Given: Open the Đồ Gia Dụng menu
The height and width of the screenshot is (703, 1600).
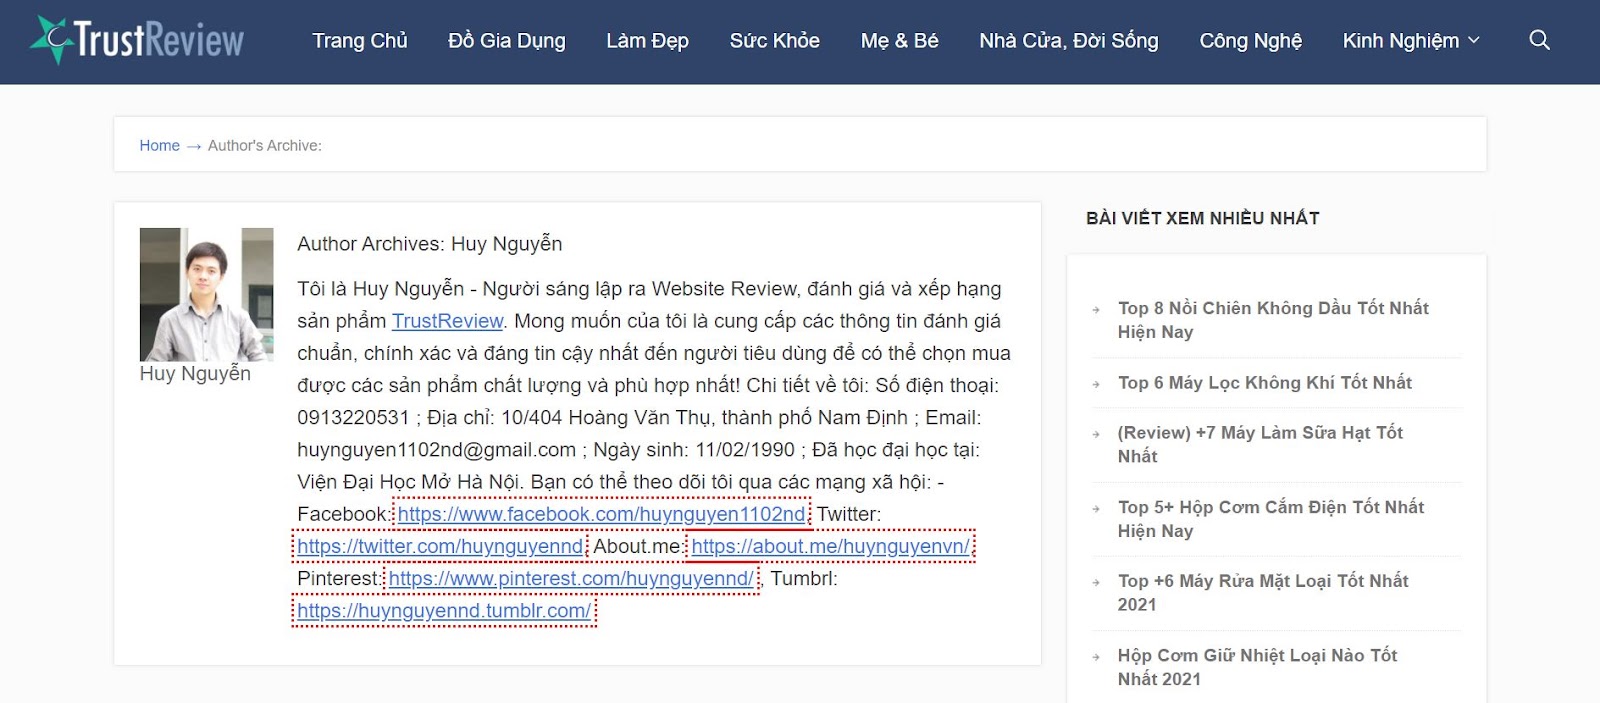Looking at the screenshot, I should (507, 41).
